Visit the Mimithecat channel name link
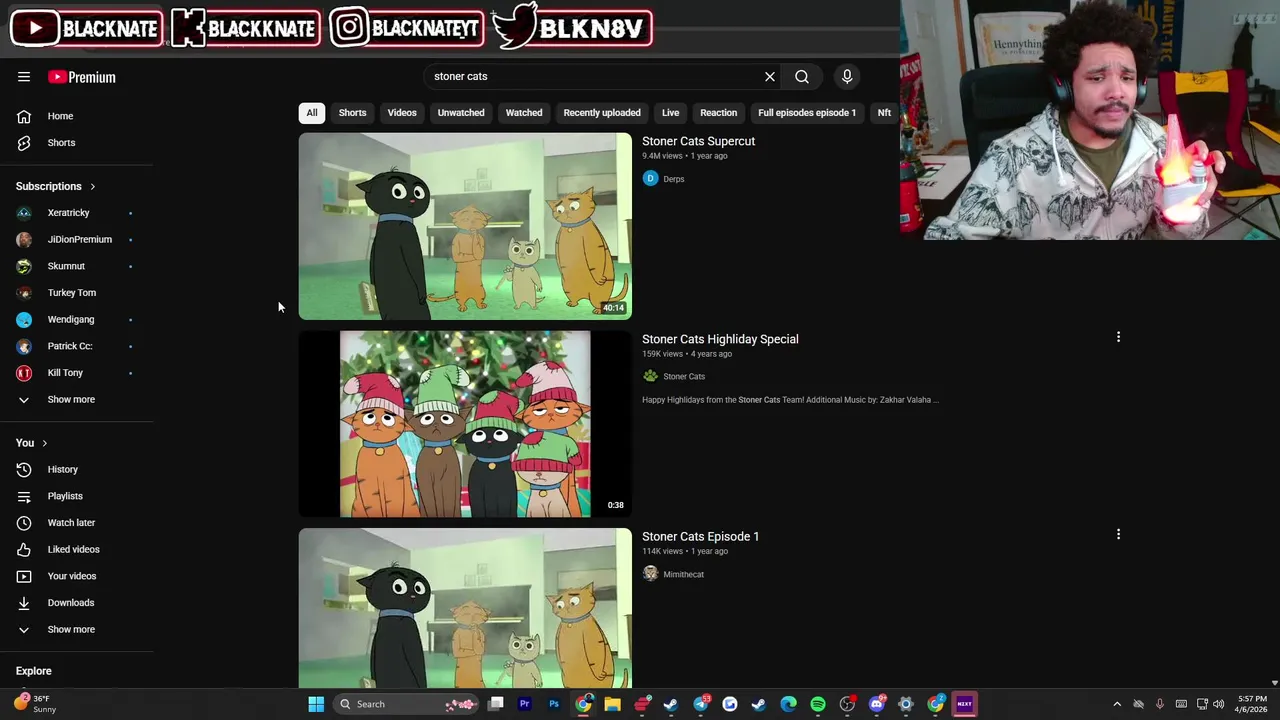Screen dimensions: 1280x720 tap(684, 574)
